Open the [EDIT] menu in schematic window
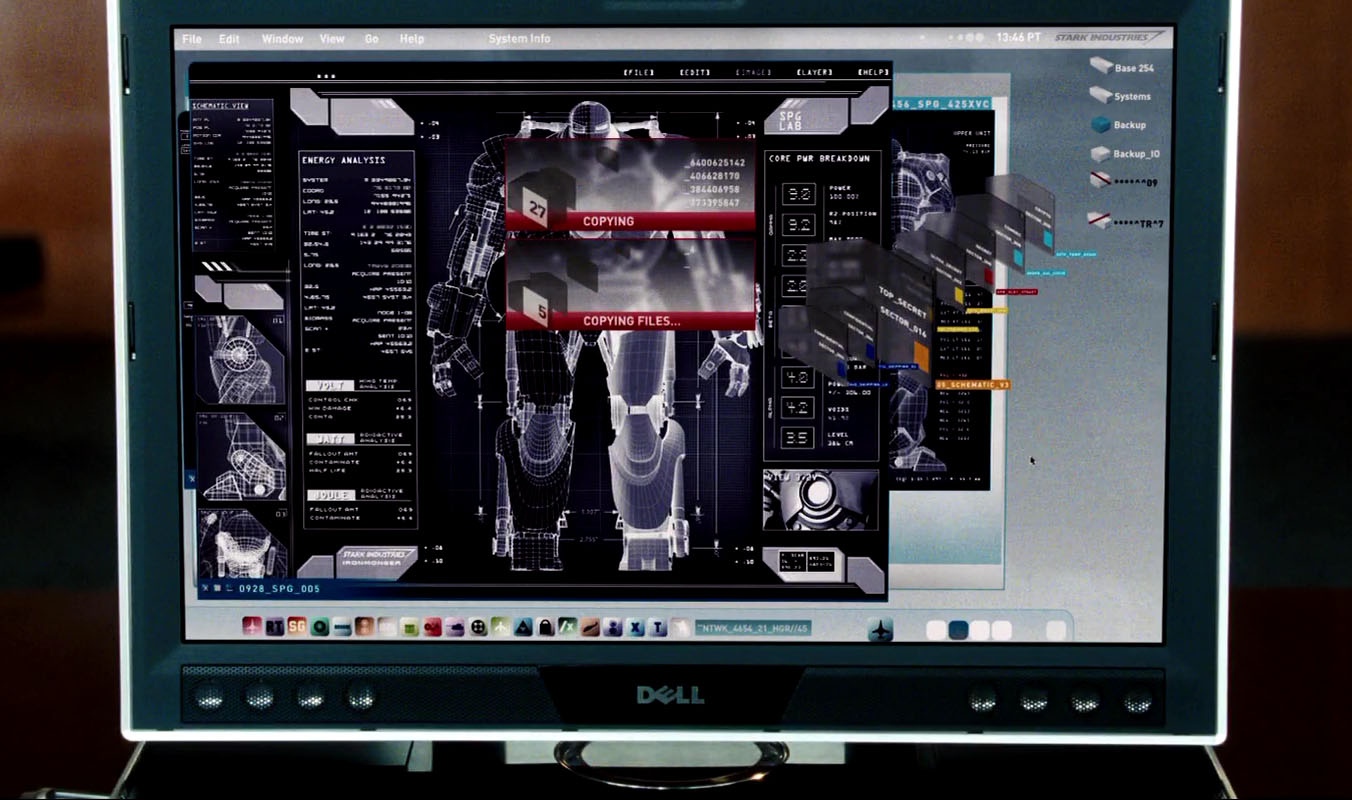The image size is (1352, 800). 694,73
